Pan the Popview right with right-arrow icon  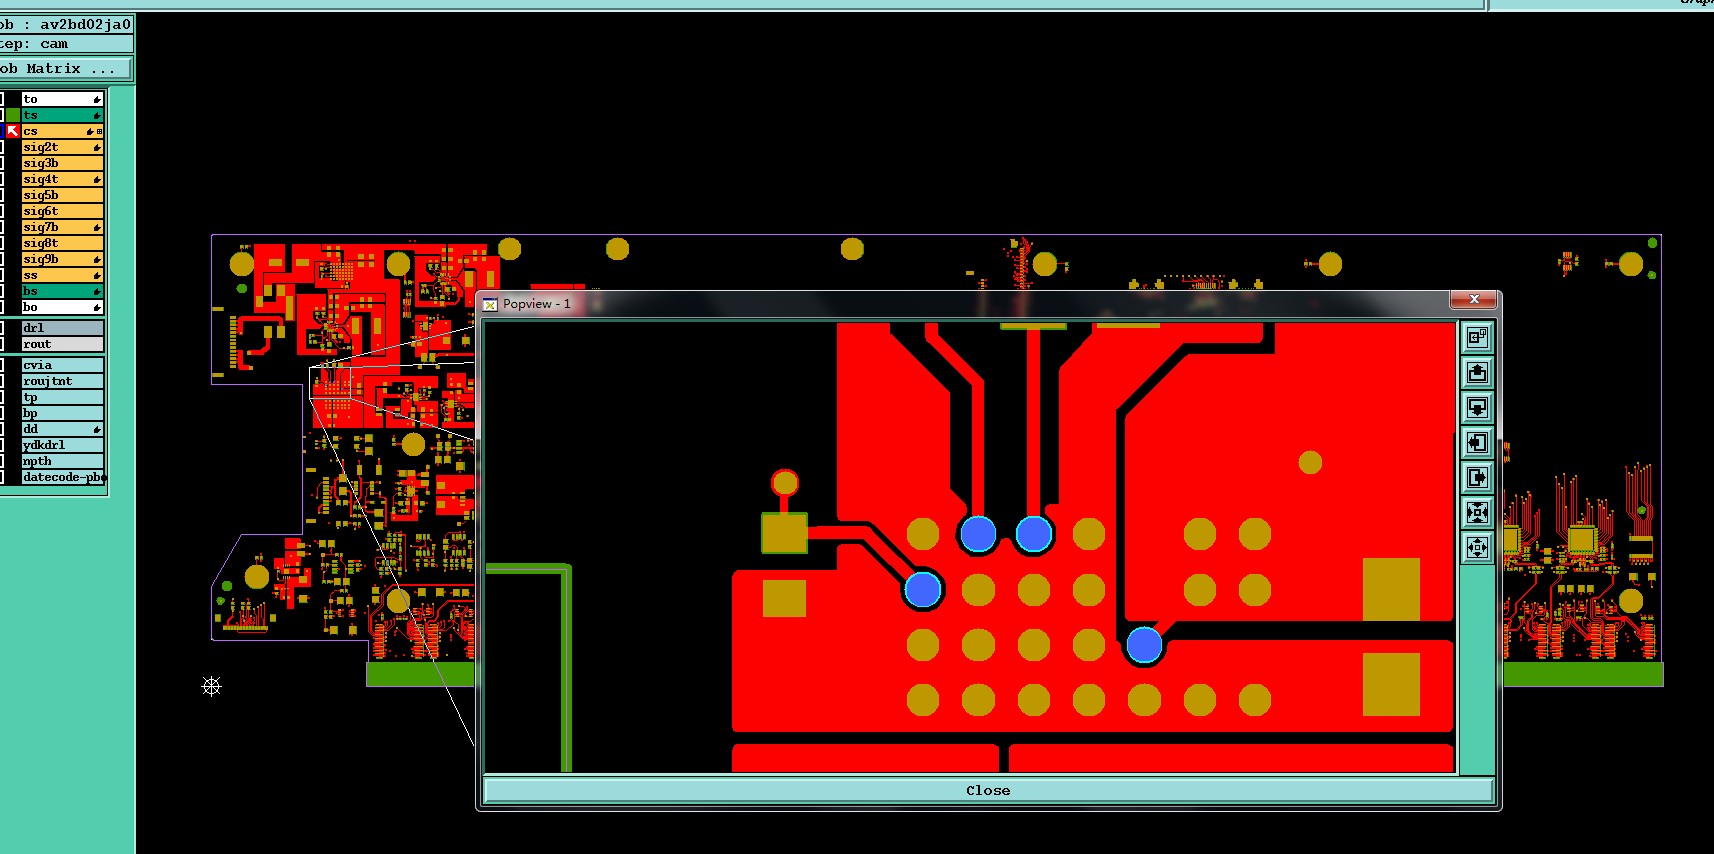pos(1478,478)
